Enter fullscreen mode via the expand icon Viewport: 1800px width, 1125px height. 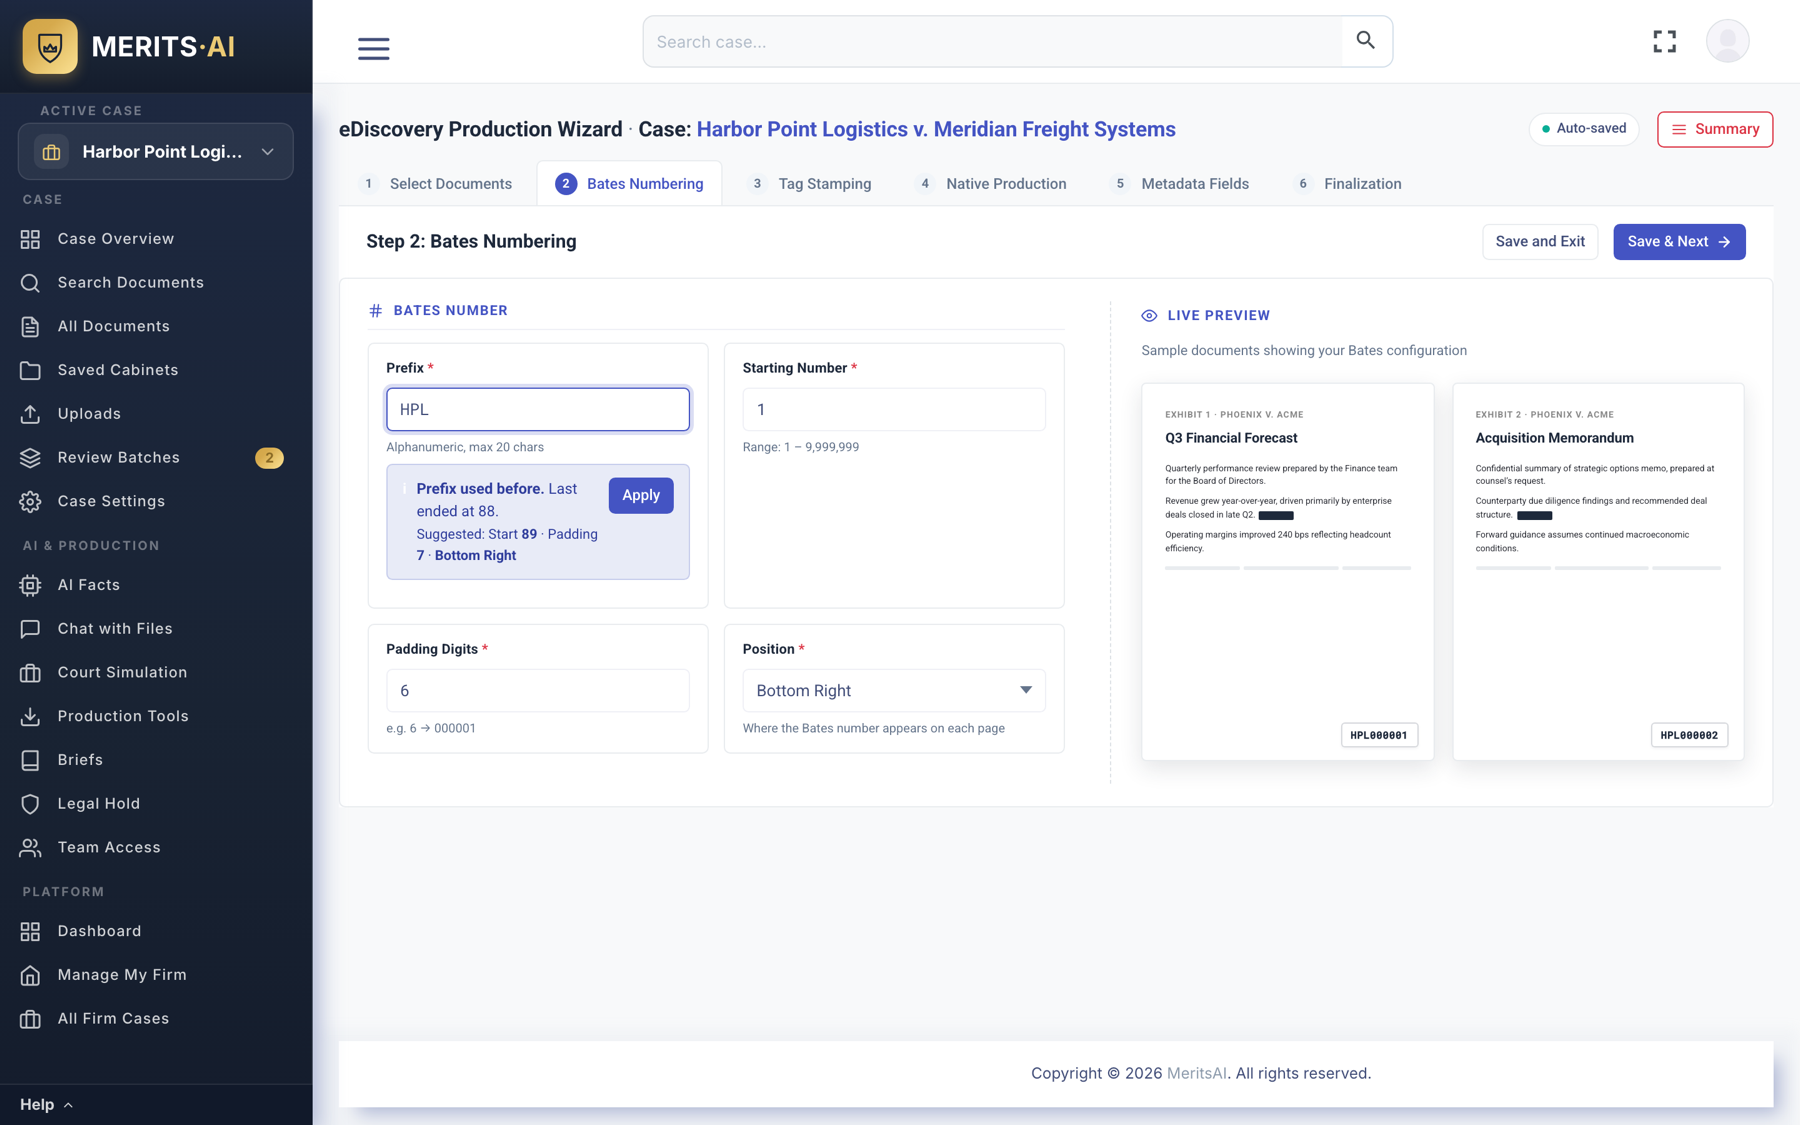[x=1665, y=41]
